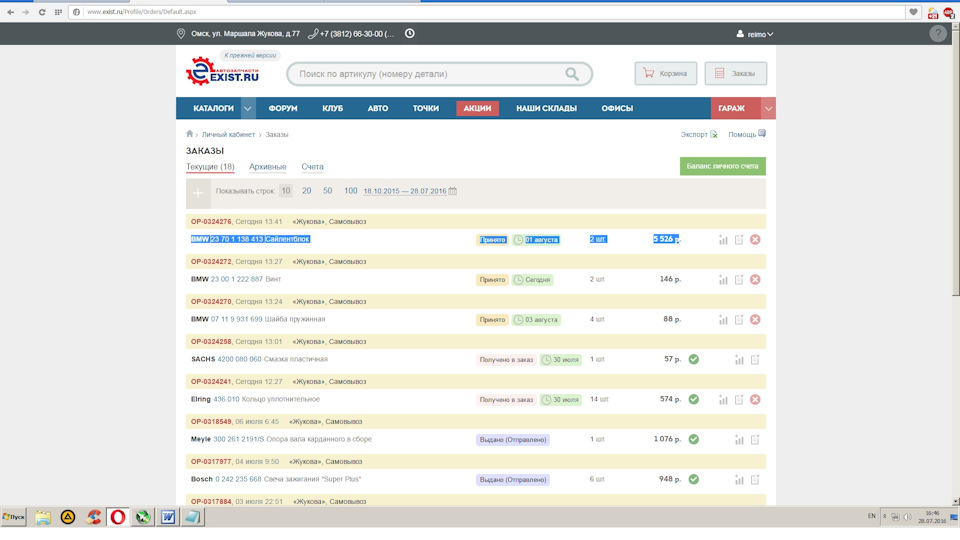Click the Помощь link
Viewport: 960px width, 540px height.
click(746, 135)
